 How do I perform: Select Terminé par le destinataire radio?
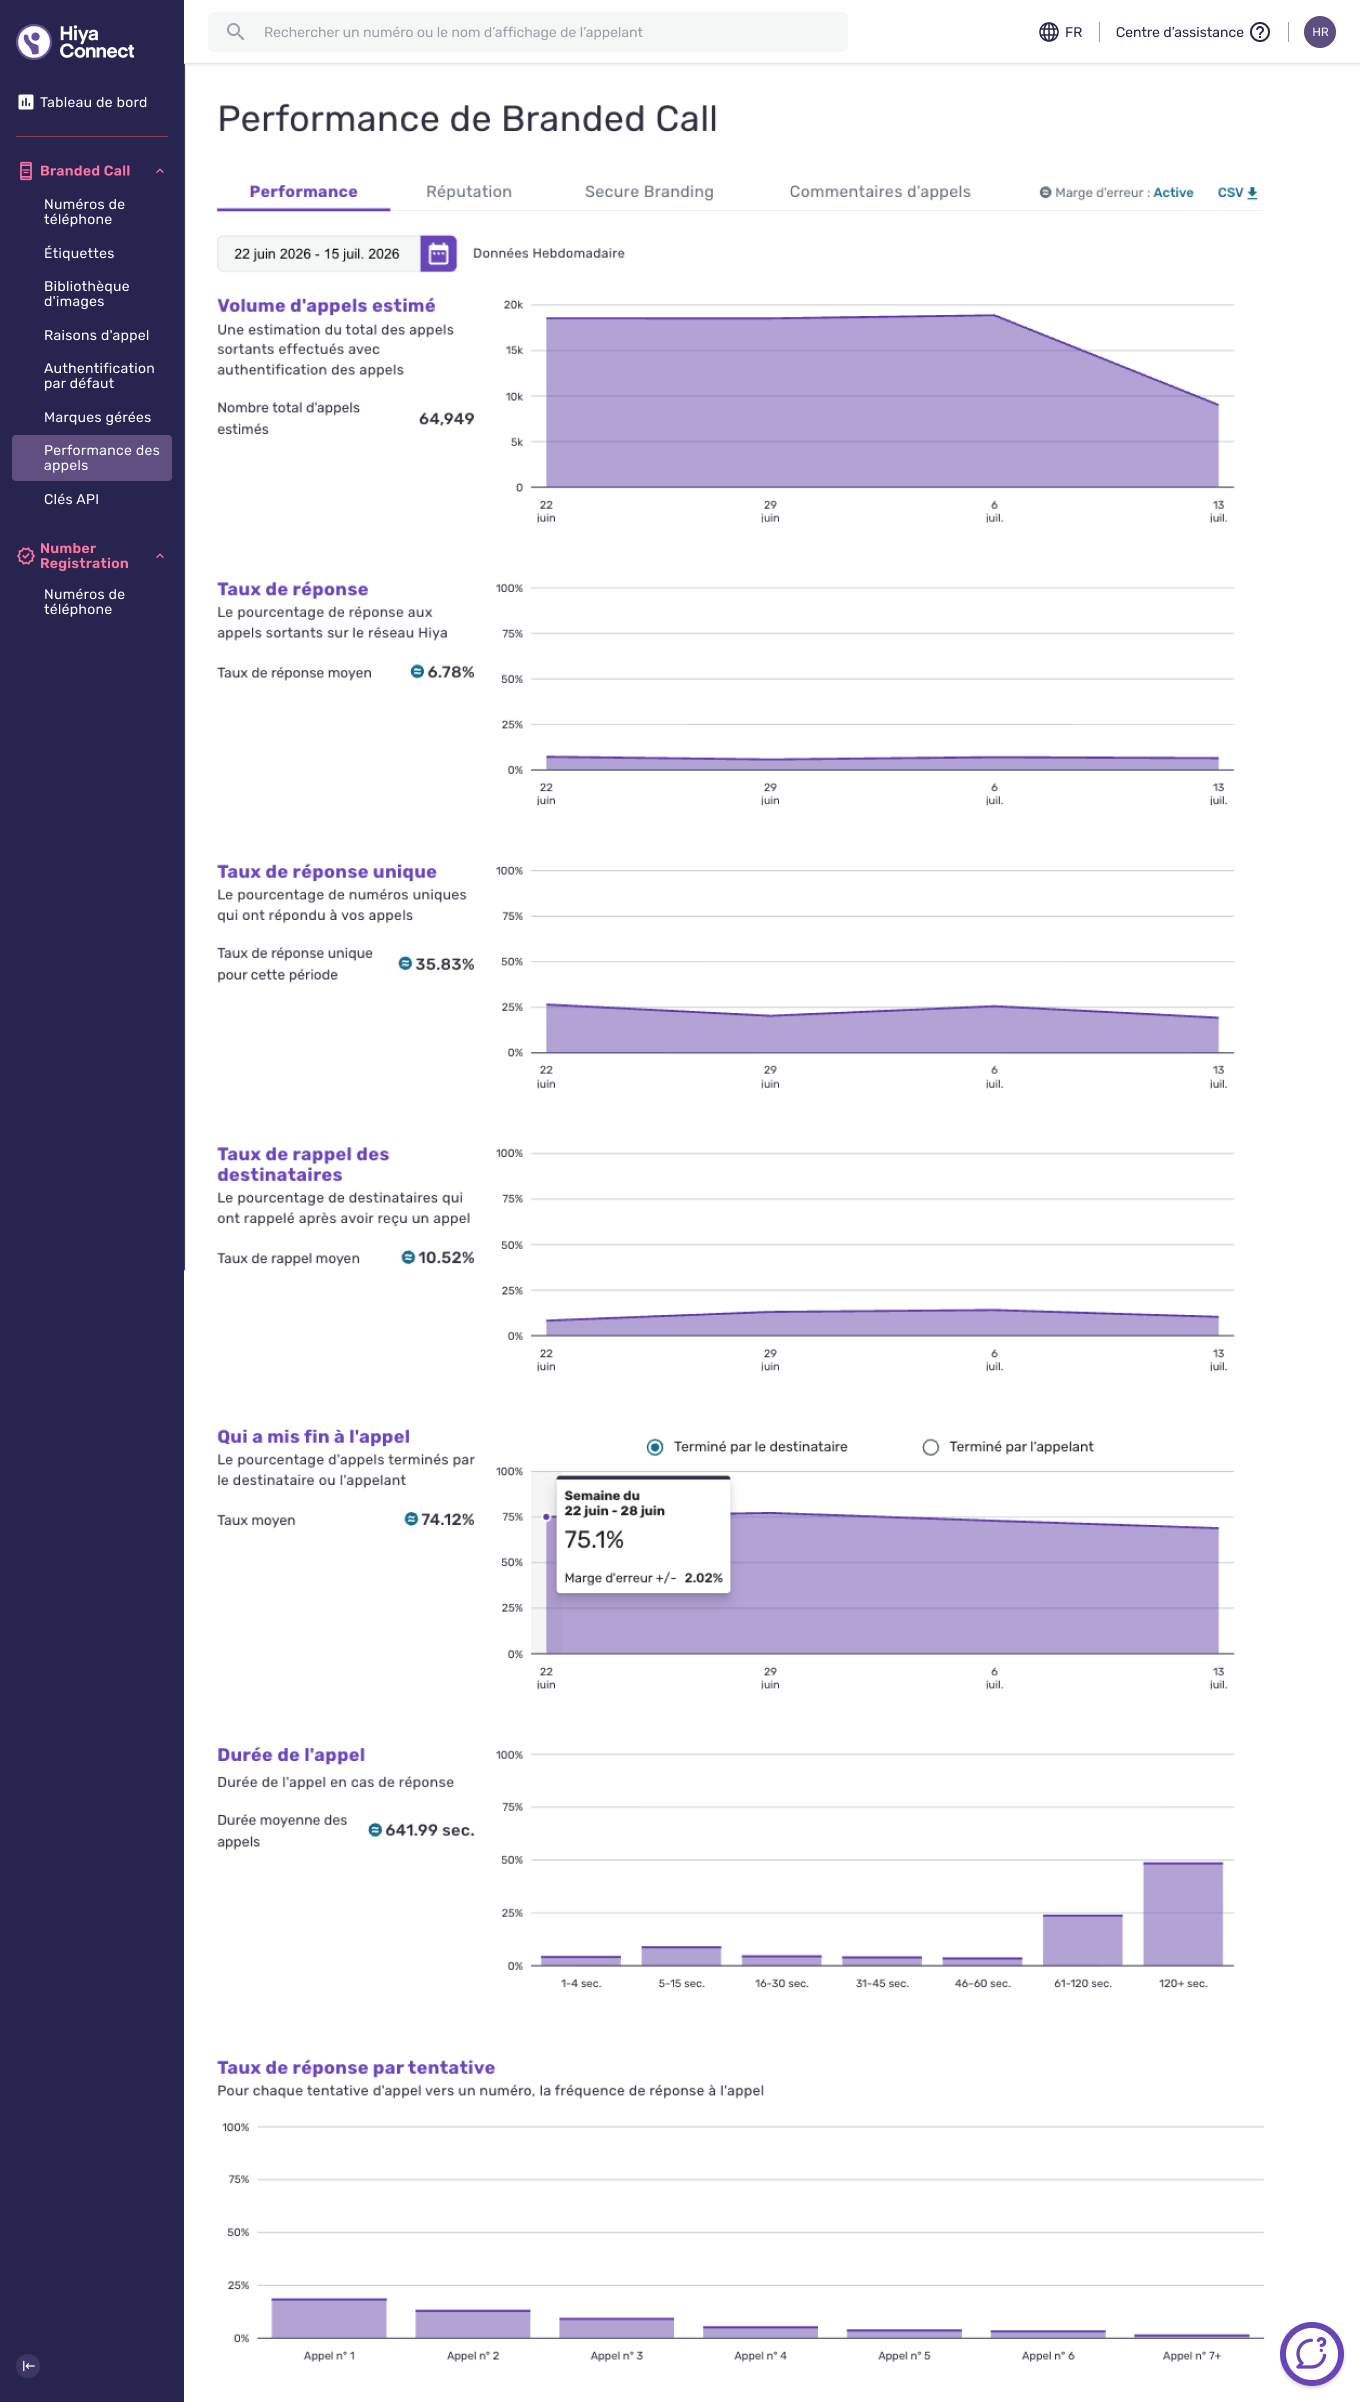(655, 1447)
